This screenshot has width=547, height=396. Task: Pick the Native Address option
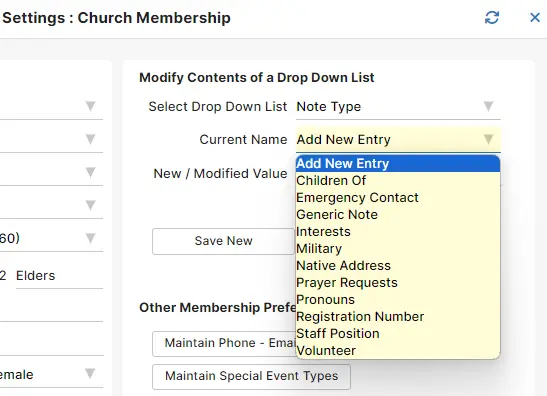point(398,266)
